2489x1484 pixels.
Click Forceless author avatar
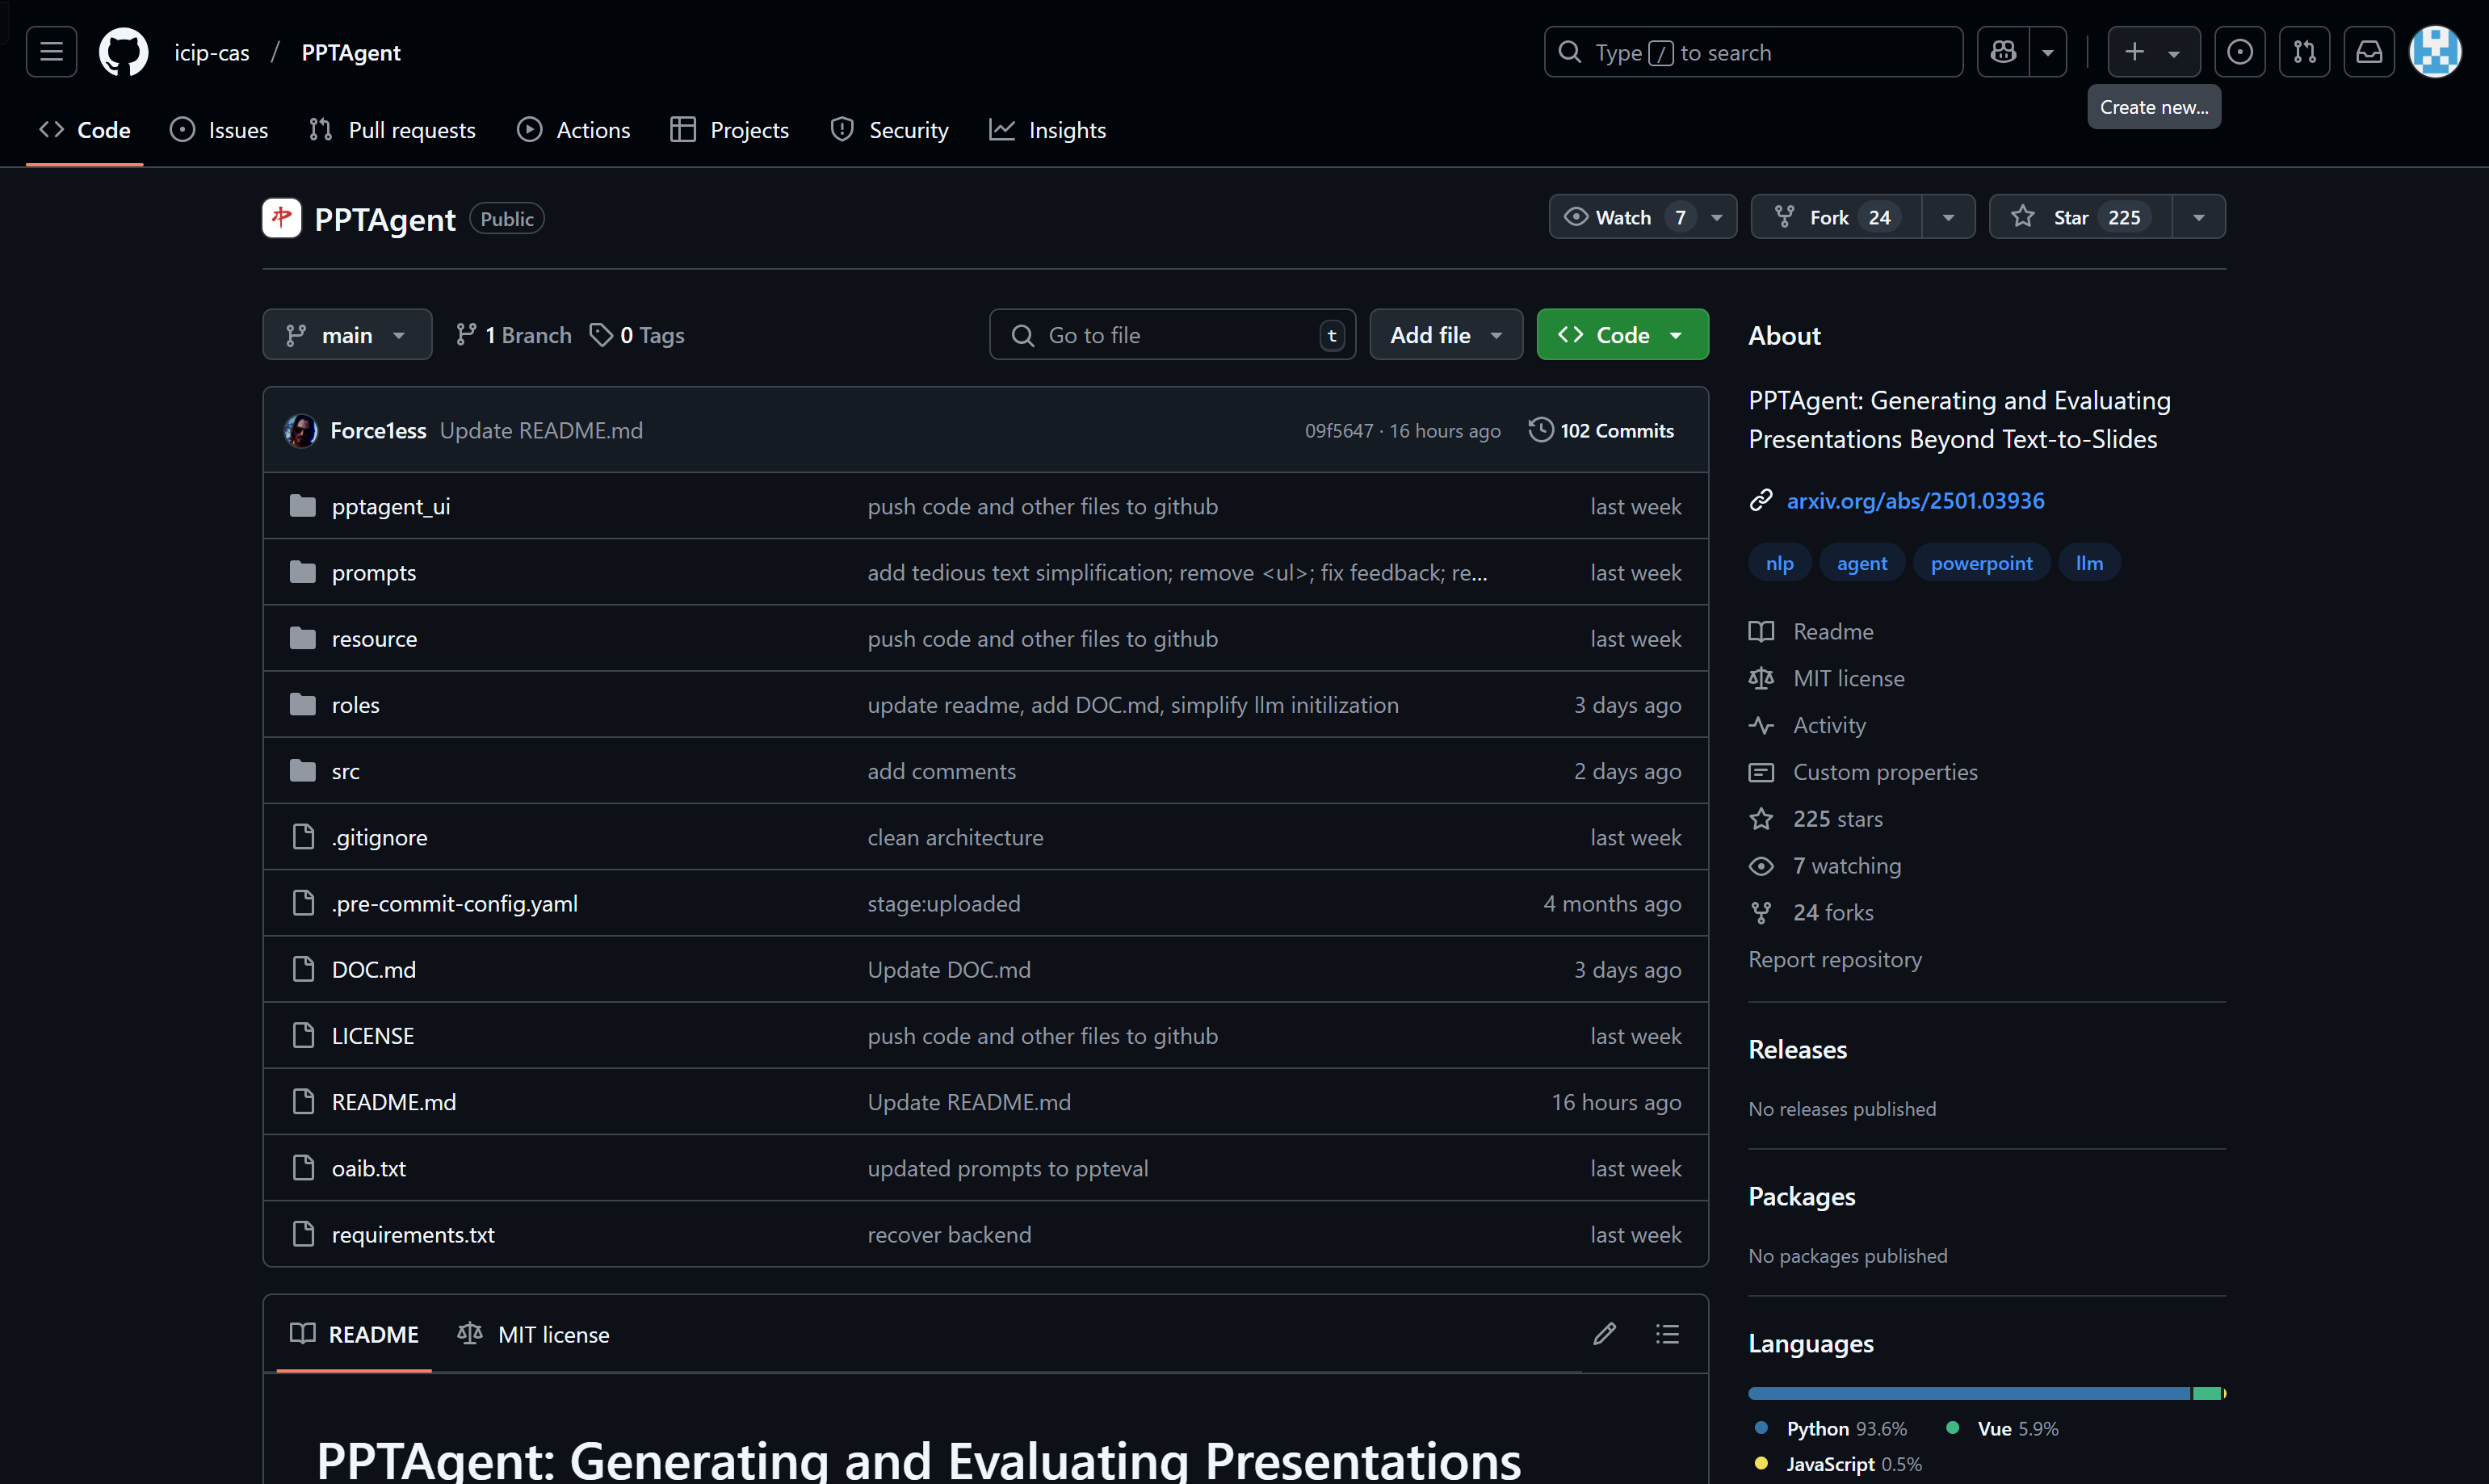coord(301,431)
